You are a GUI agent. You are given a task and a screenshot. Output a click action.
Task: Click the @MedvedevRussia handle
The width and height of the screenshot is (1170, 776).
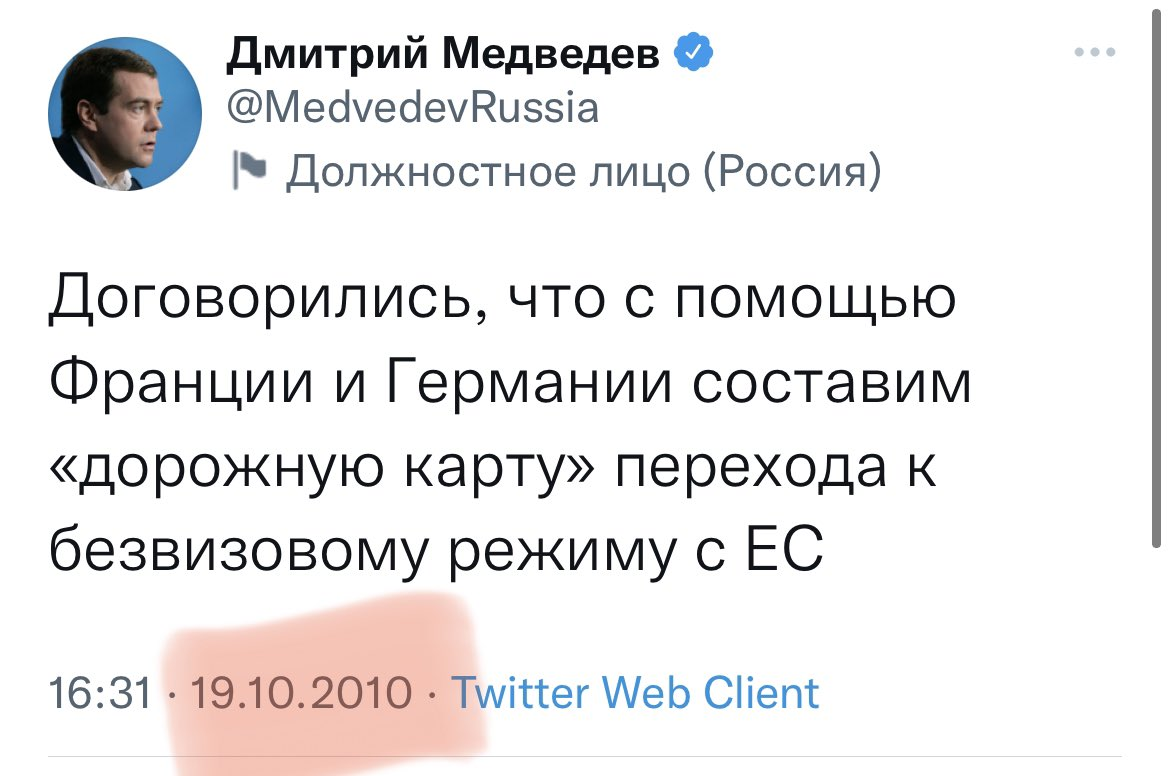click(x=413, y=107)
